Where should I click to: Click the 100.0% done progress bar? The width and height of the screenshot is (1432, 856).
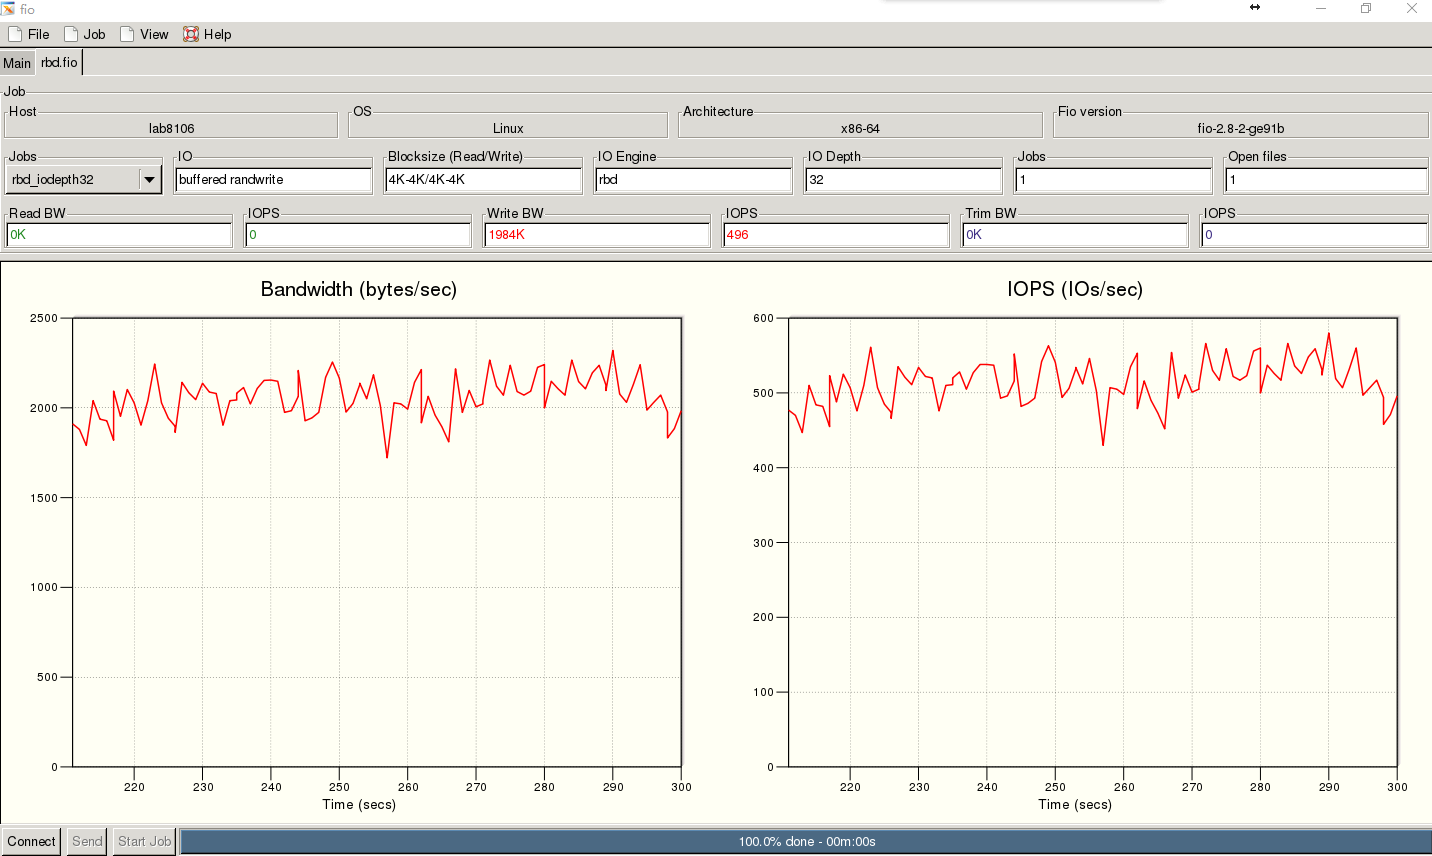tap(806, 842)
